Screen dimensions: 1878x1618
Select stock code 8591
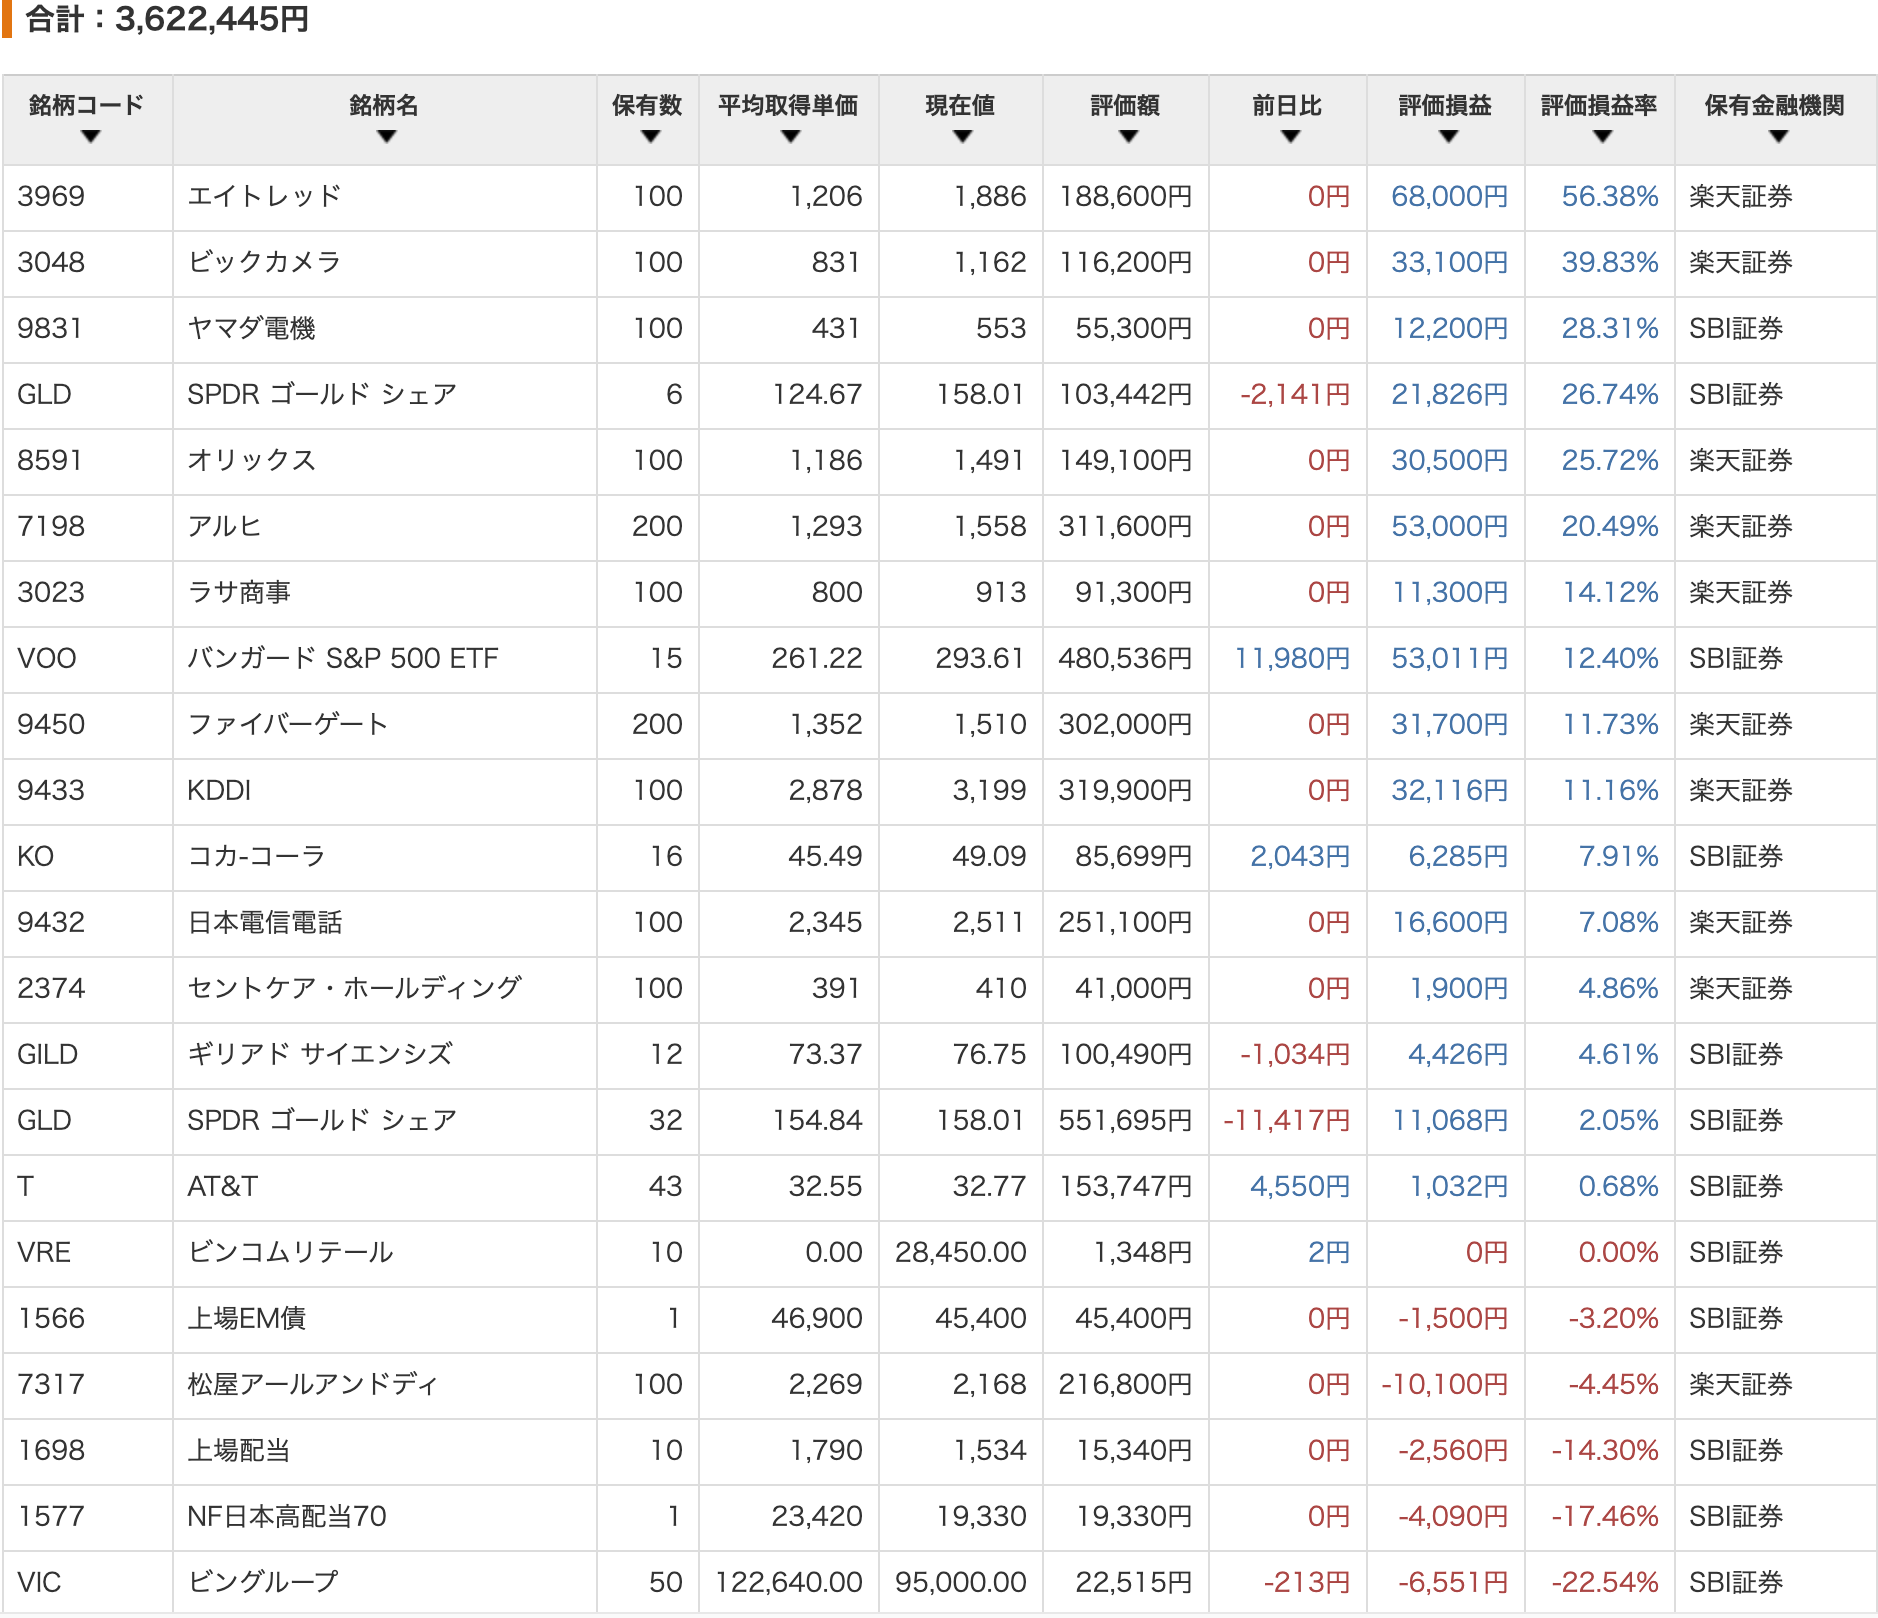point(50,460)
